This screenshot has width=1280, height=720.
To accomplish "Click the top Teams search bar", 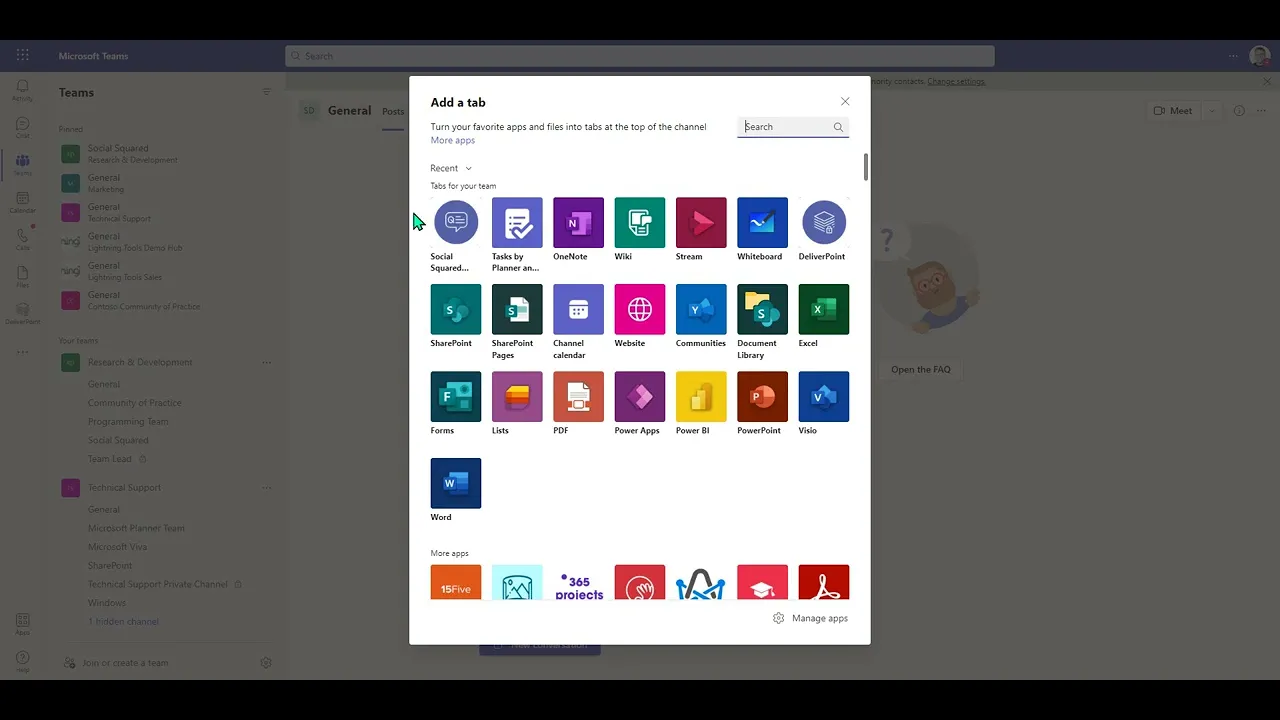I will [x=640, y=56].
